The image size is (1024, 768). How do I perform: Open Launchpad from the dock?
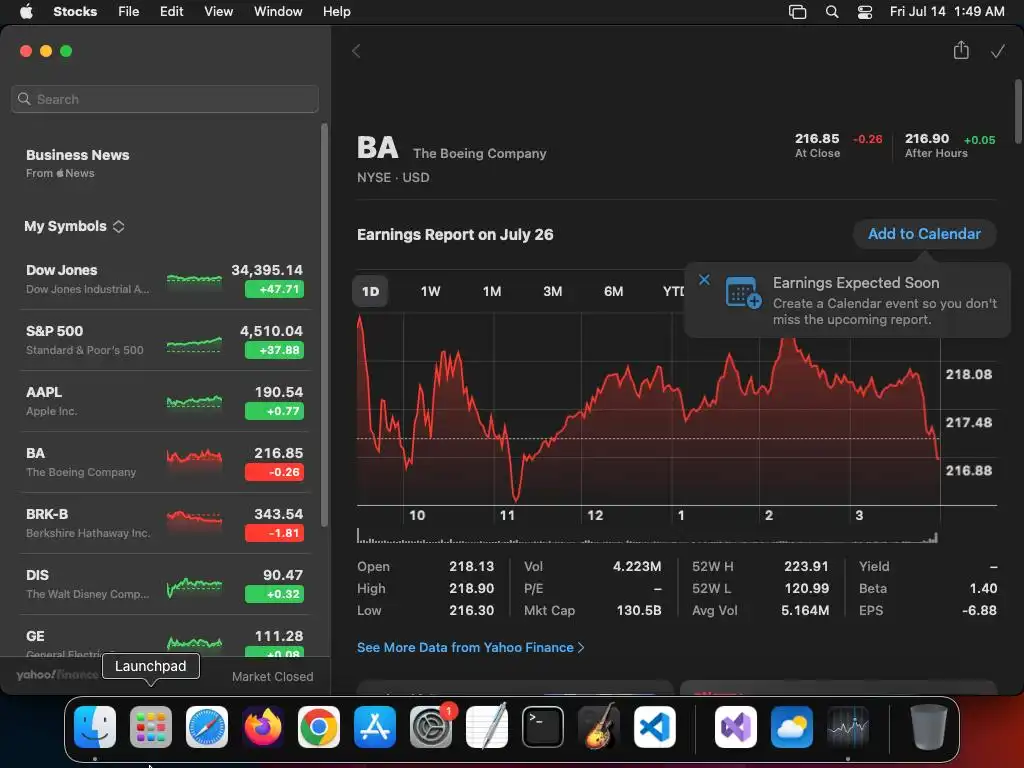151,727
